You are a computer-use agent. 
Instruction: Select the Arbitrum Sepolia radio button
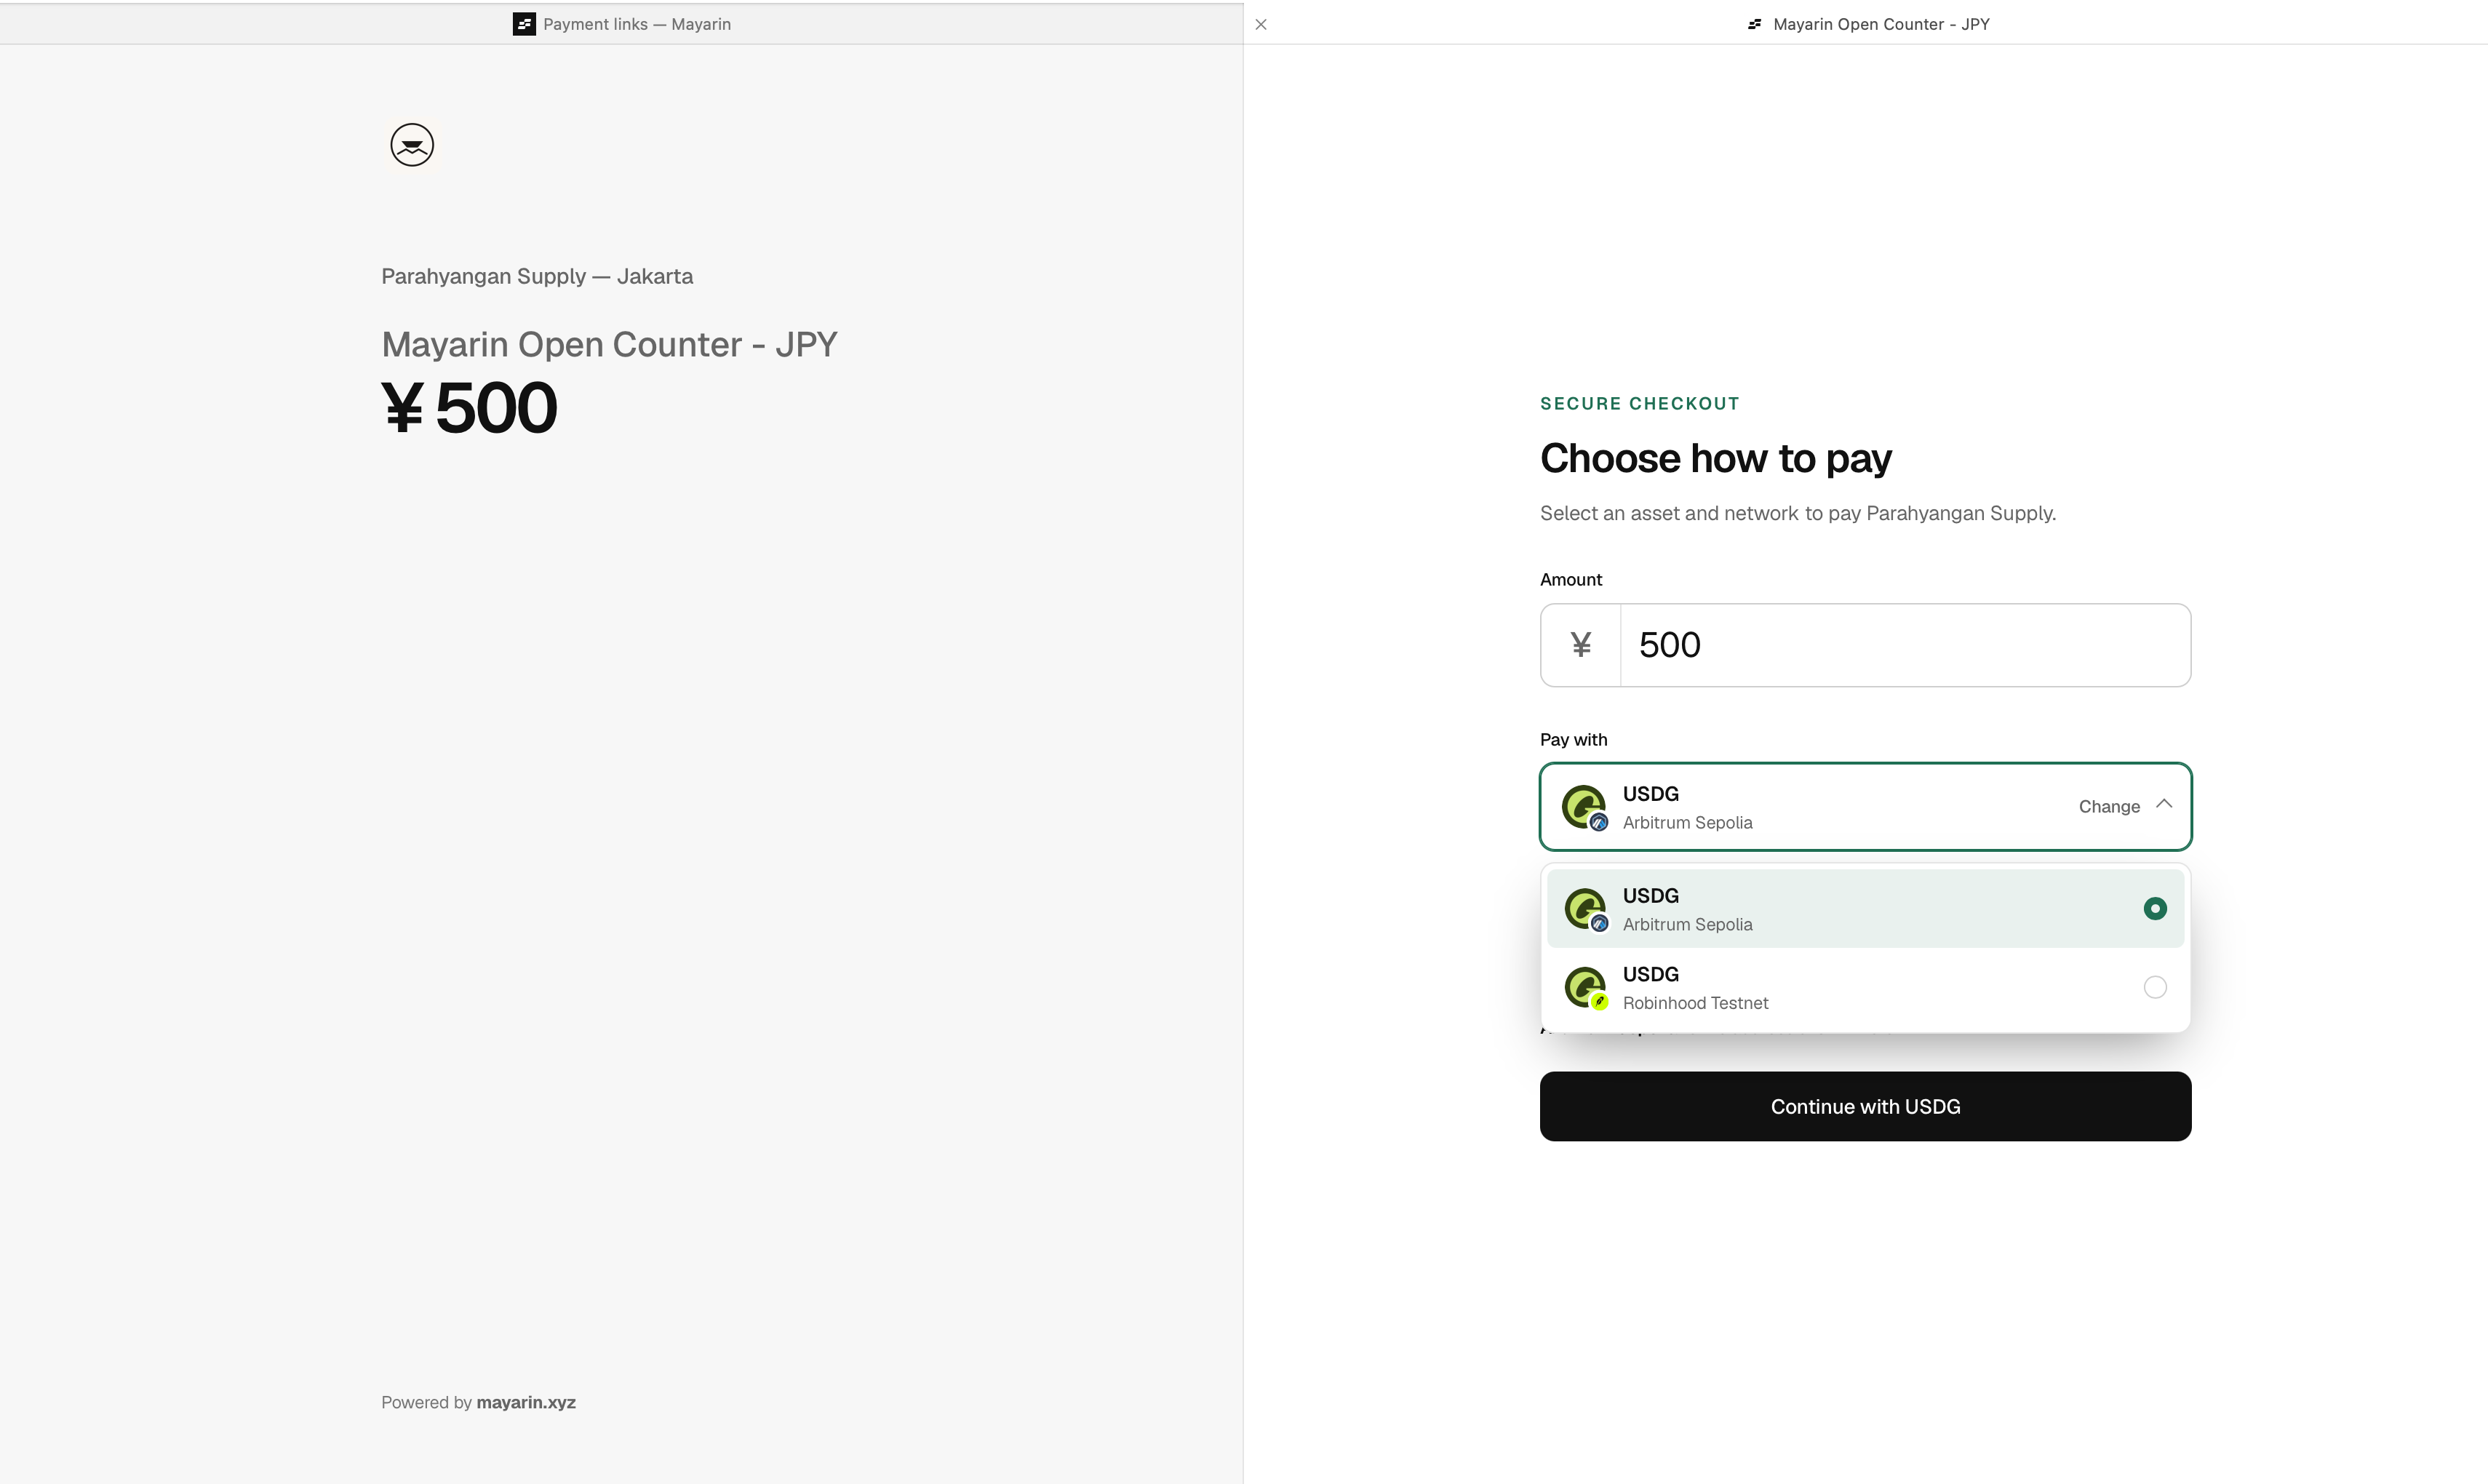pyautogui.click(x=2155, y=909)
